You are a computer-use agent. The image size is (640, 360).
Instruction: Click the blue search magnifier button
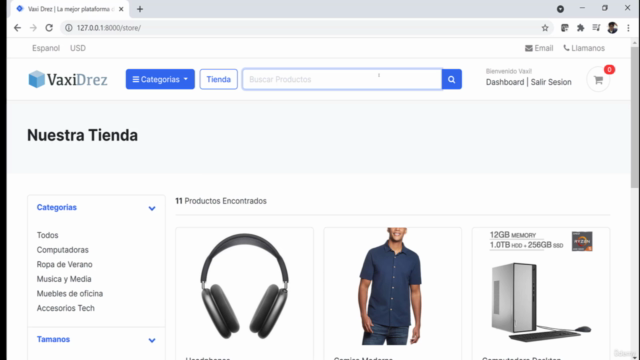pos(451,79)
